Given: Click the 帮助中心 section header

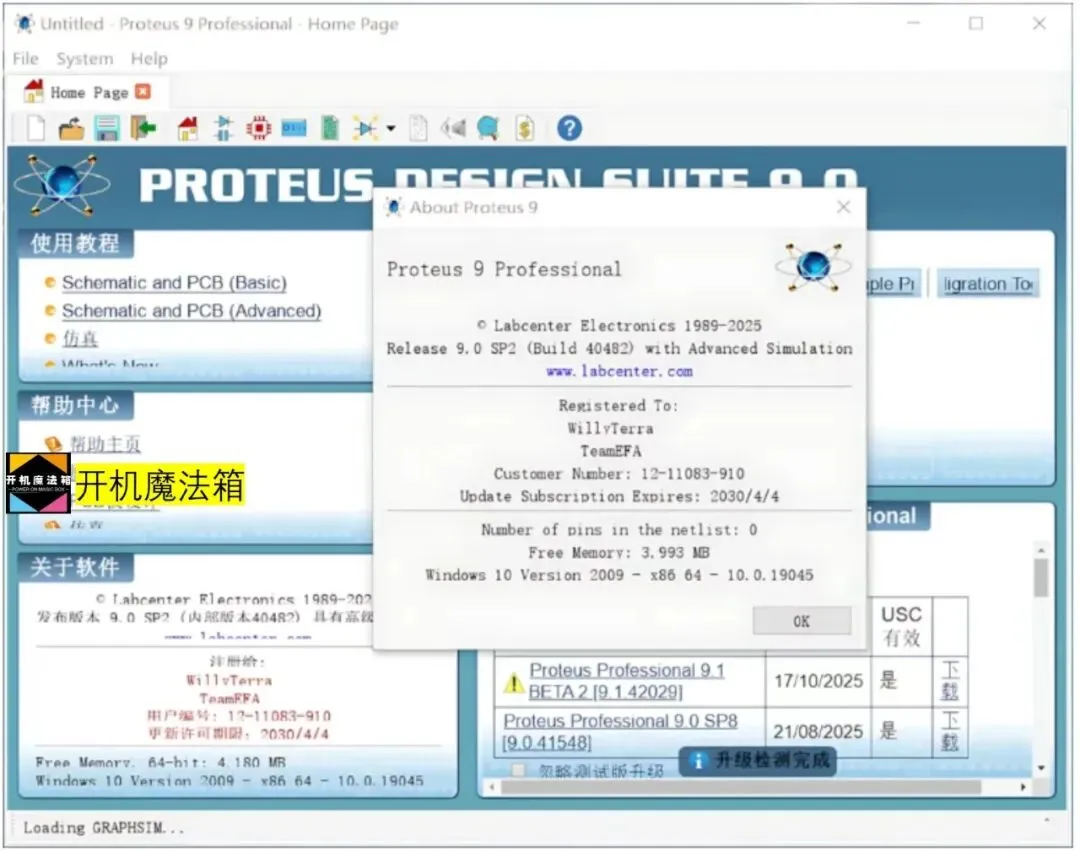Looking at the screenshot, I should 75,405.
